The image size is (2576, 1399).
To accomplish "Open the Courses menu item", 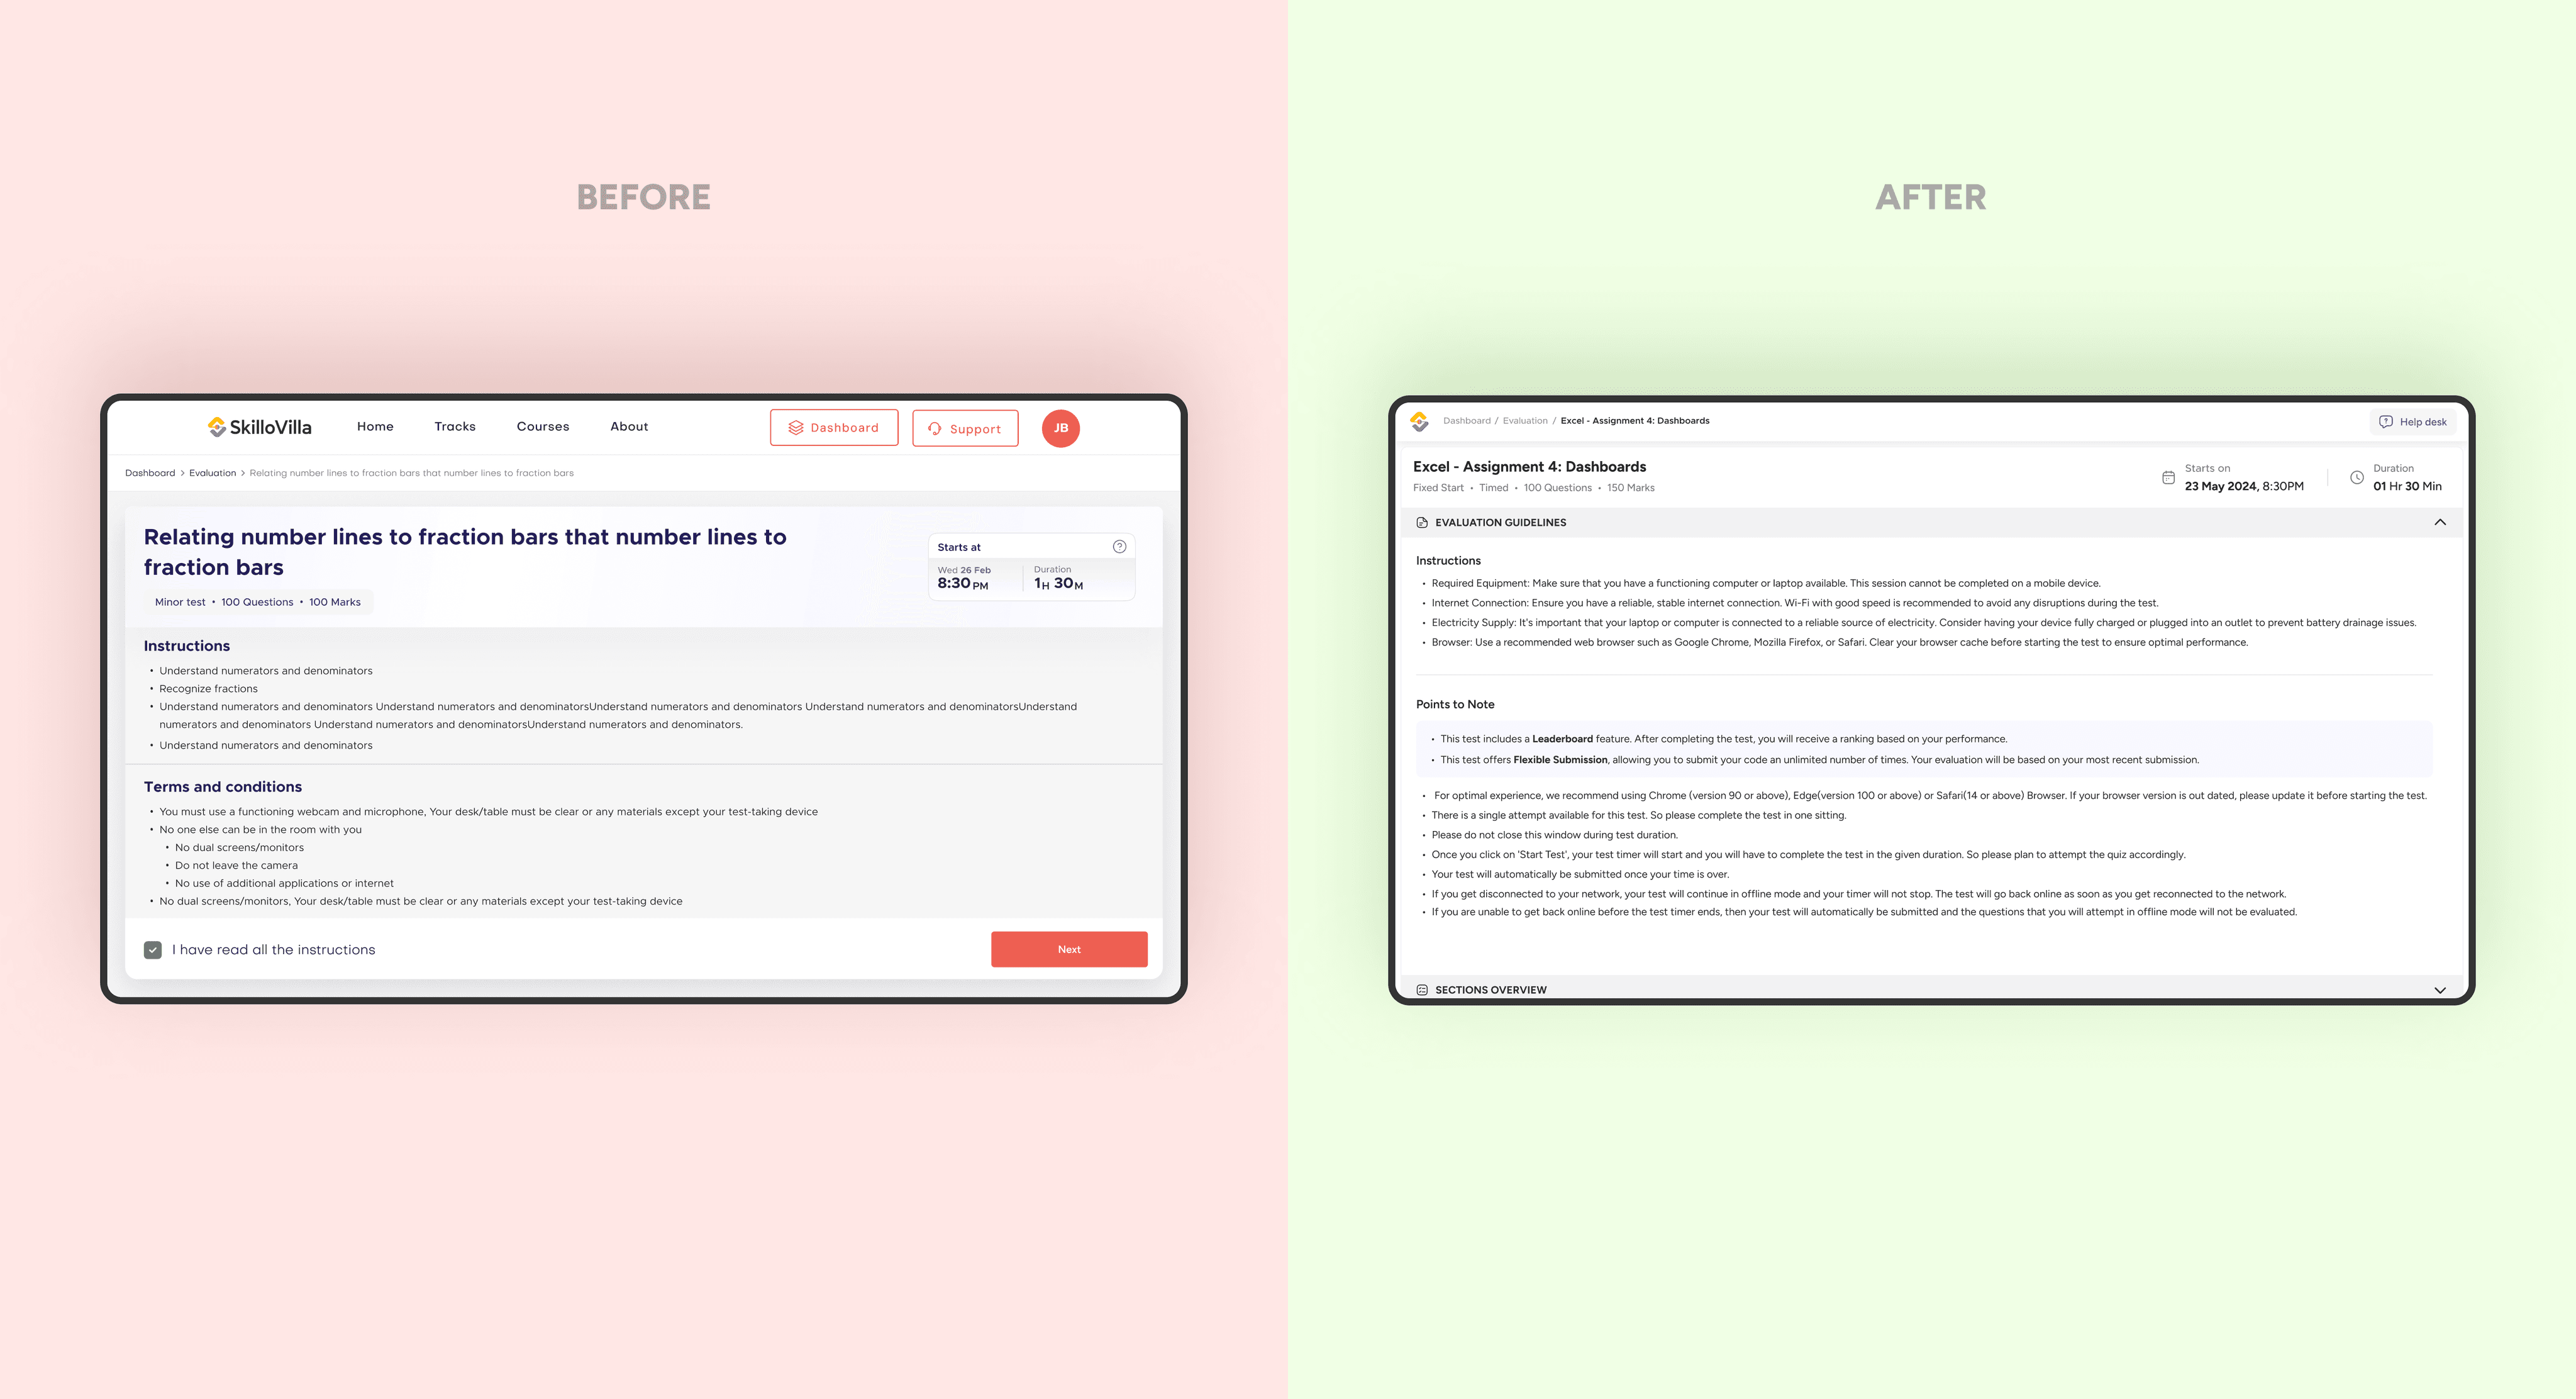I will tap(543, 426).
